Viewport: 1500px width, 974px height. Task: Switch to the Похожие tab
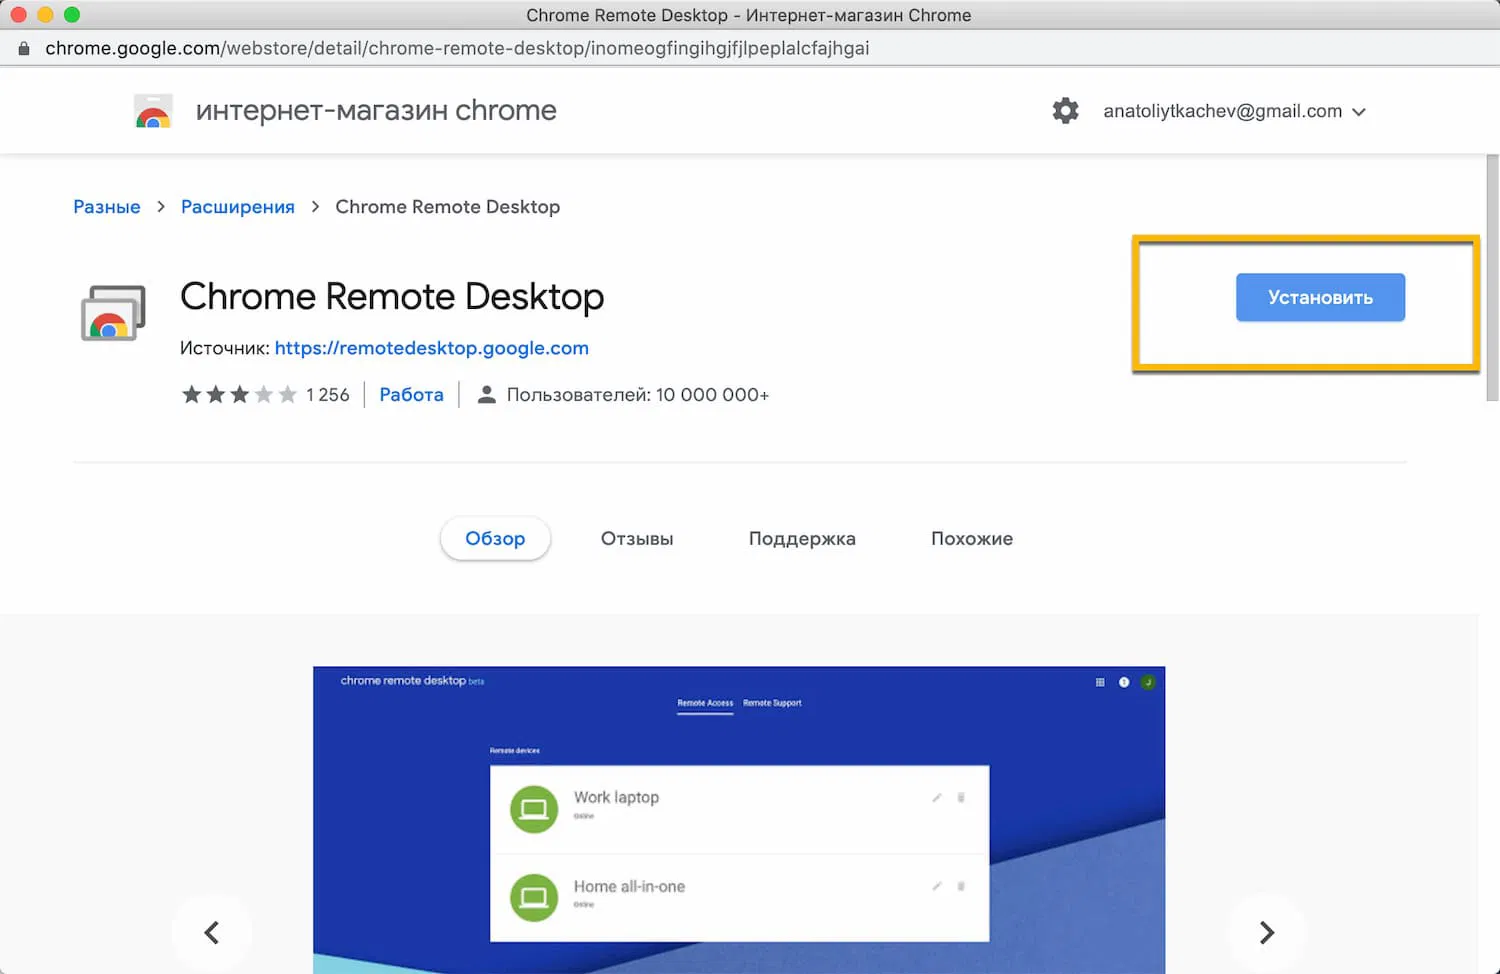click(972, 538)
